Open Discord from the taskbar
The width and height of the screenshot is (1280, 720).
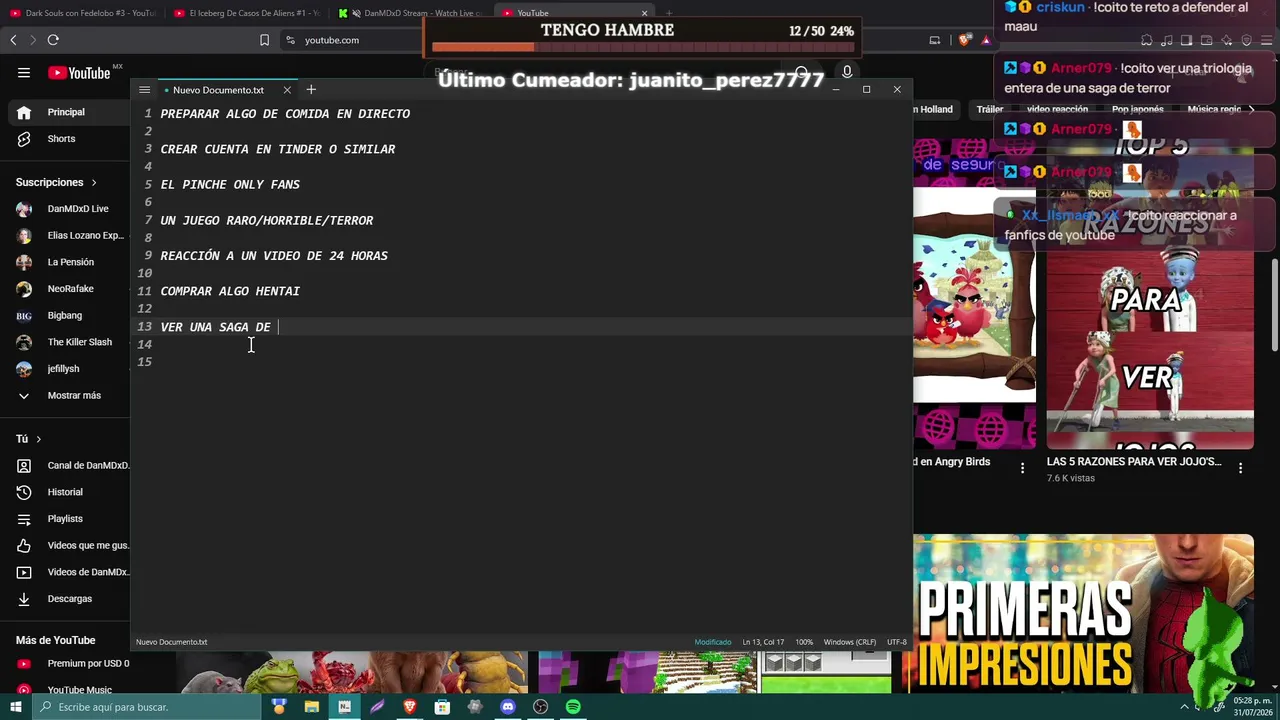(508, 707)
